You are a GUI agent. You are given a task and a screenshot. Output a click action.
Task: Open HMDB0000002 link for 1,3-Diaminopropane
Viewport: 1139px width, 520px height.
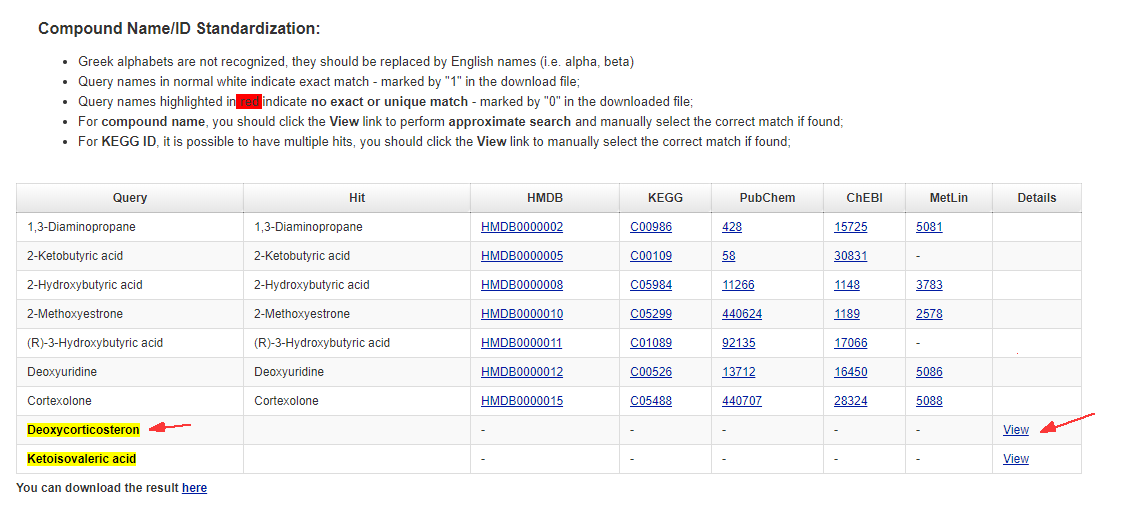coord(521,227)
